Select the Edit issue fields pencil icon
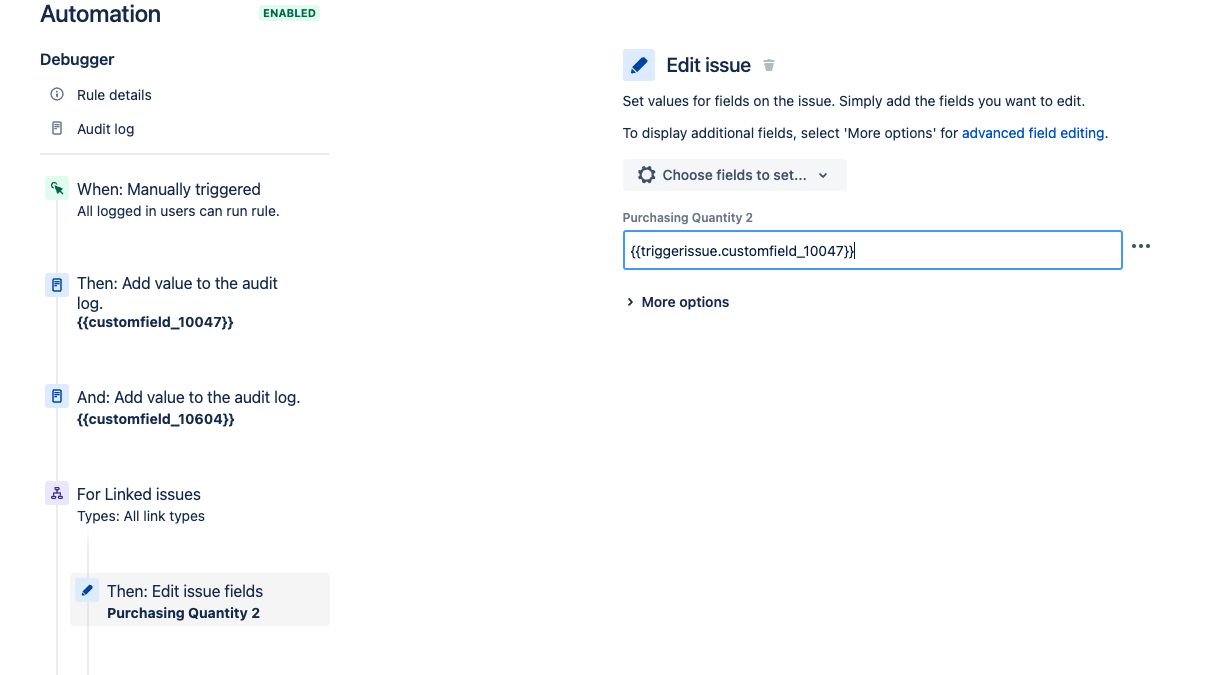 [87, 590]
